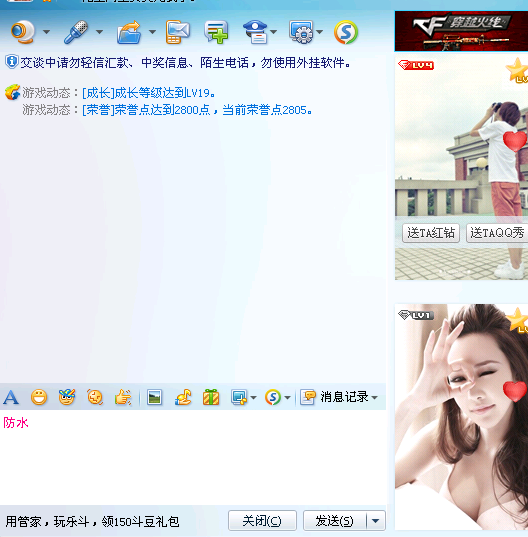Open the honor points 2805 link

[197, 110]
